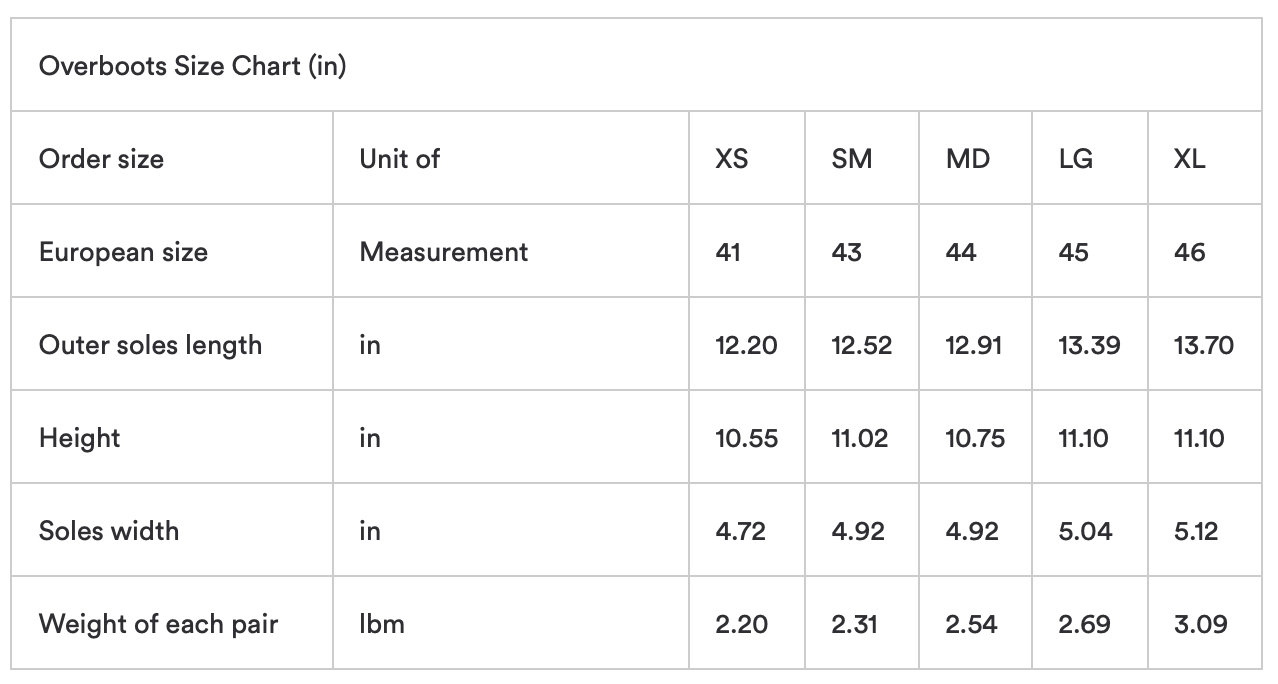Select the XL column header
This screenshot has width=1278, height=684.
1190,159
